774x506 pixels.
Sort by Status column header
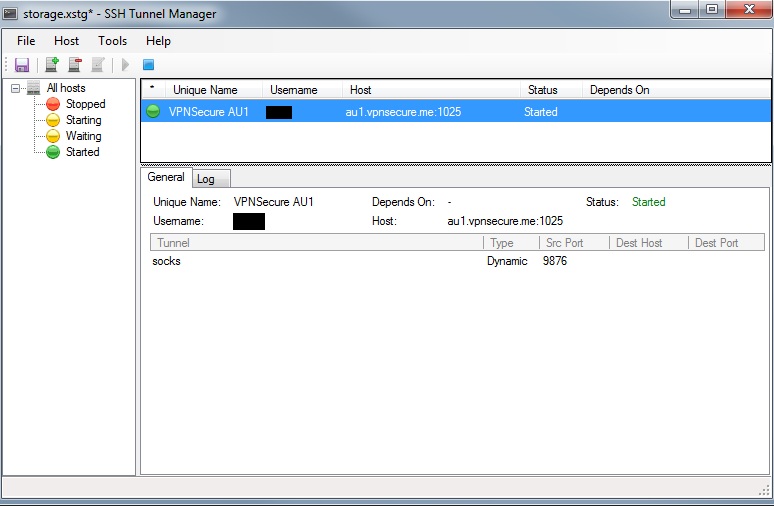pos(551,90)
